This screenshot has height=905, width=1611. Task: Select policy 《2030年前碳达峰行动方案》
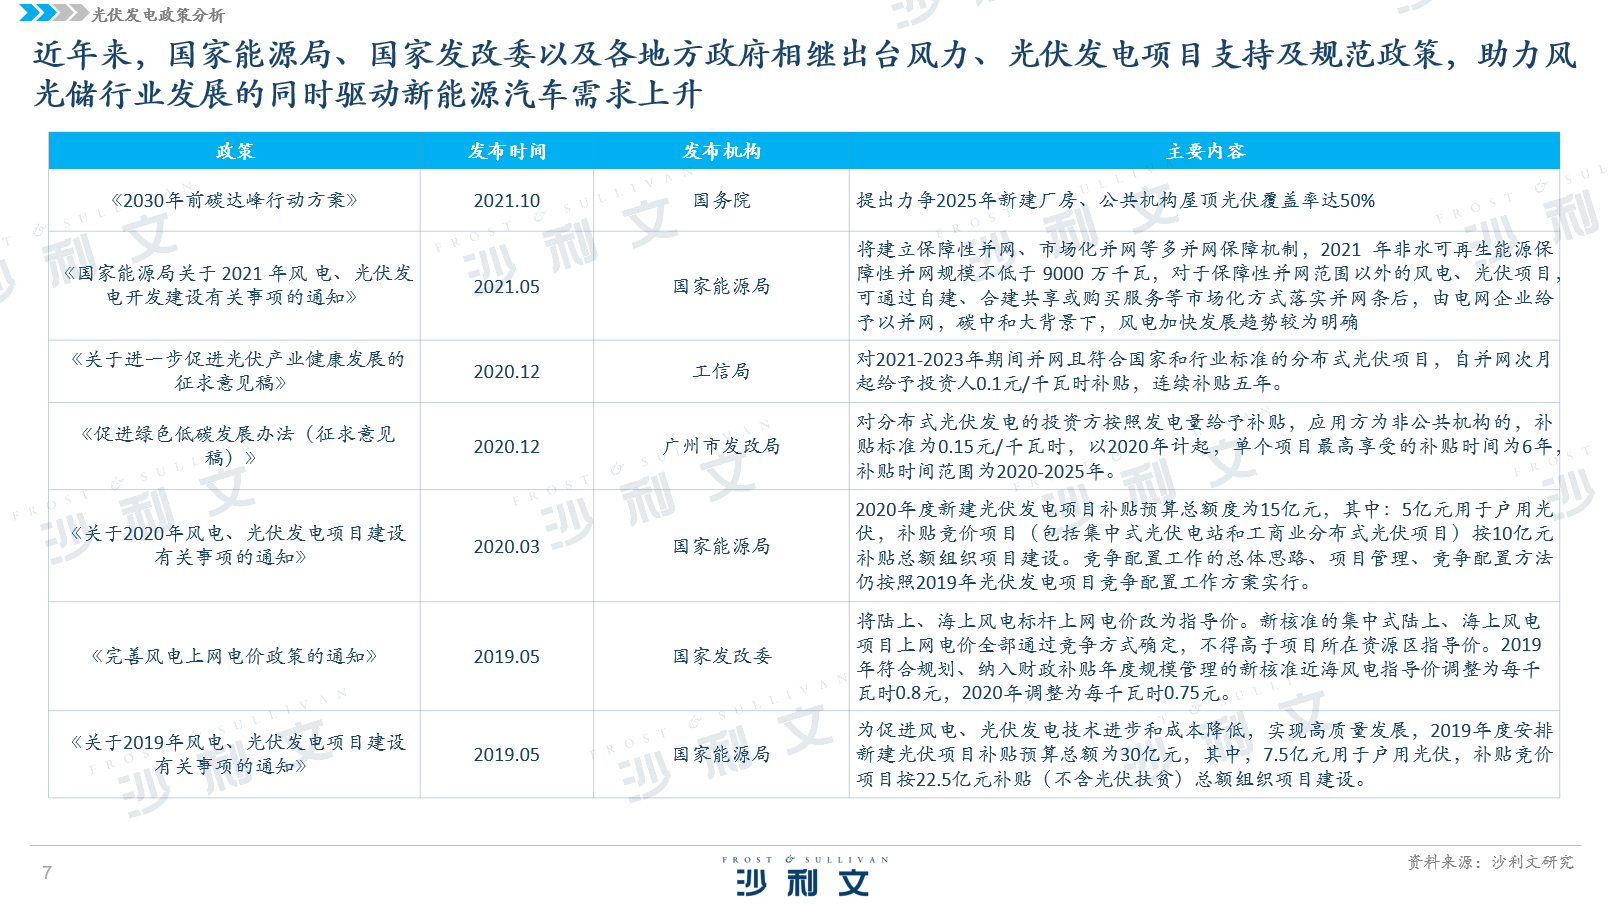click(234, 200)
